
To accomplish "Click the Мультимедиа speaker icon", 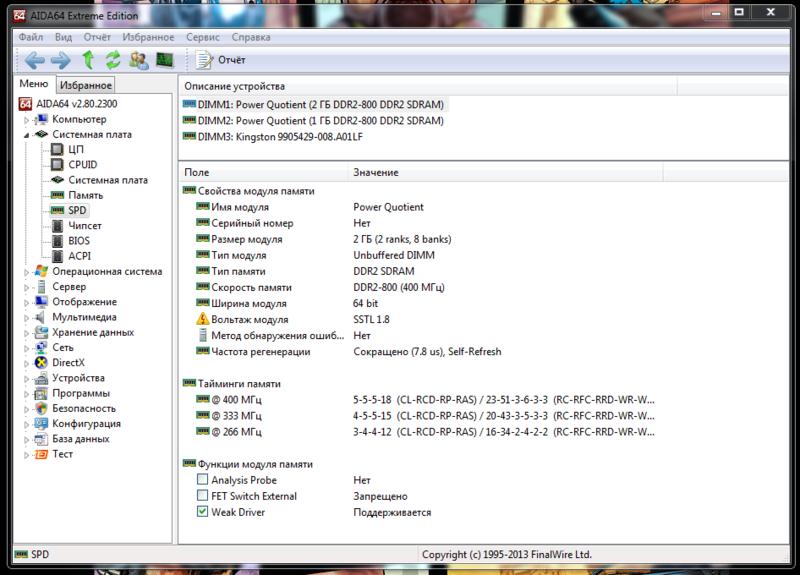I will coord(40,317).
